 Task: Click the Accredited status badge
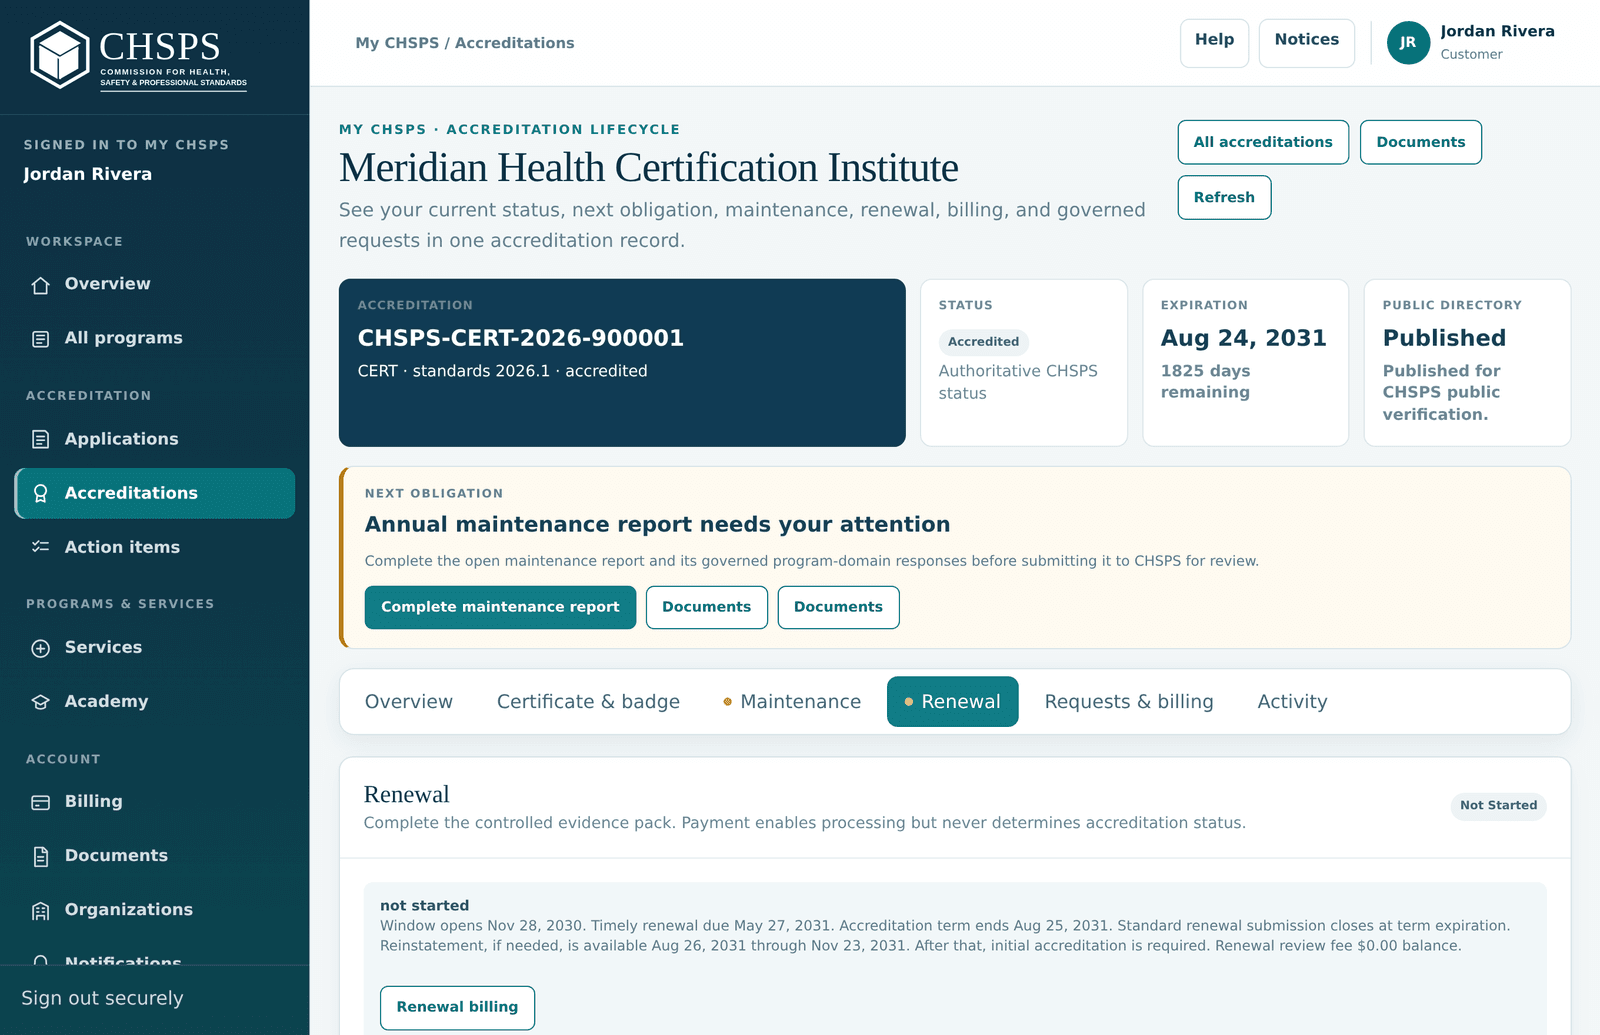(x=983, y=342)
